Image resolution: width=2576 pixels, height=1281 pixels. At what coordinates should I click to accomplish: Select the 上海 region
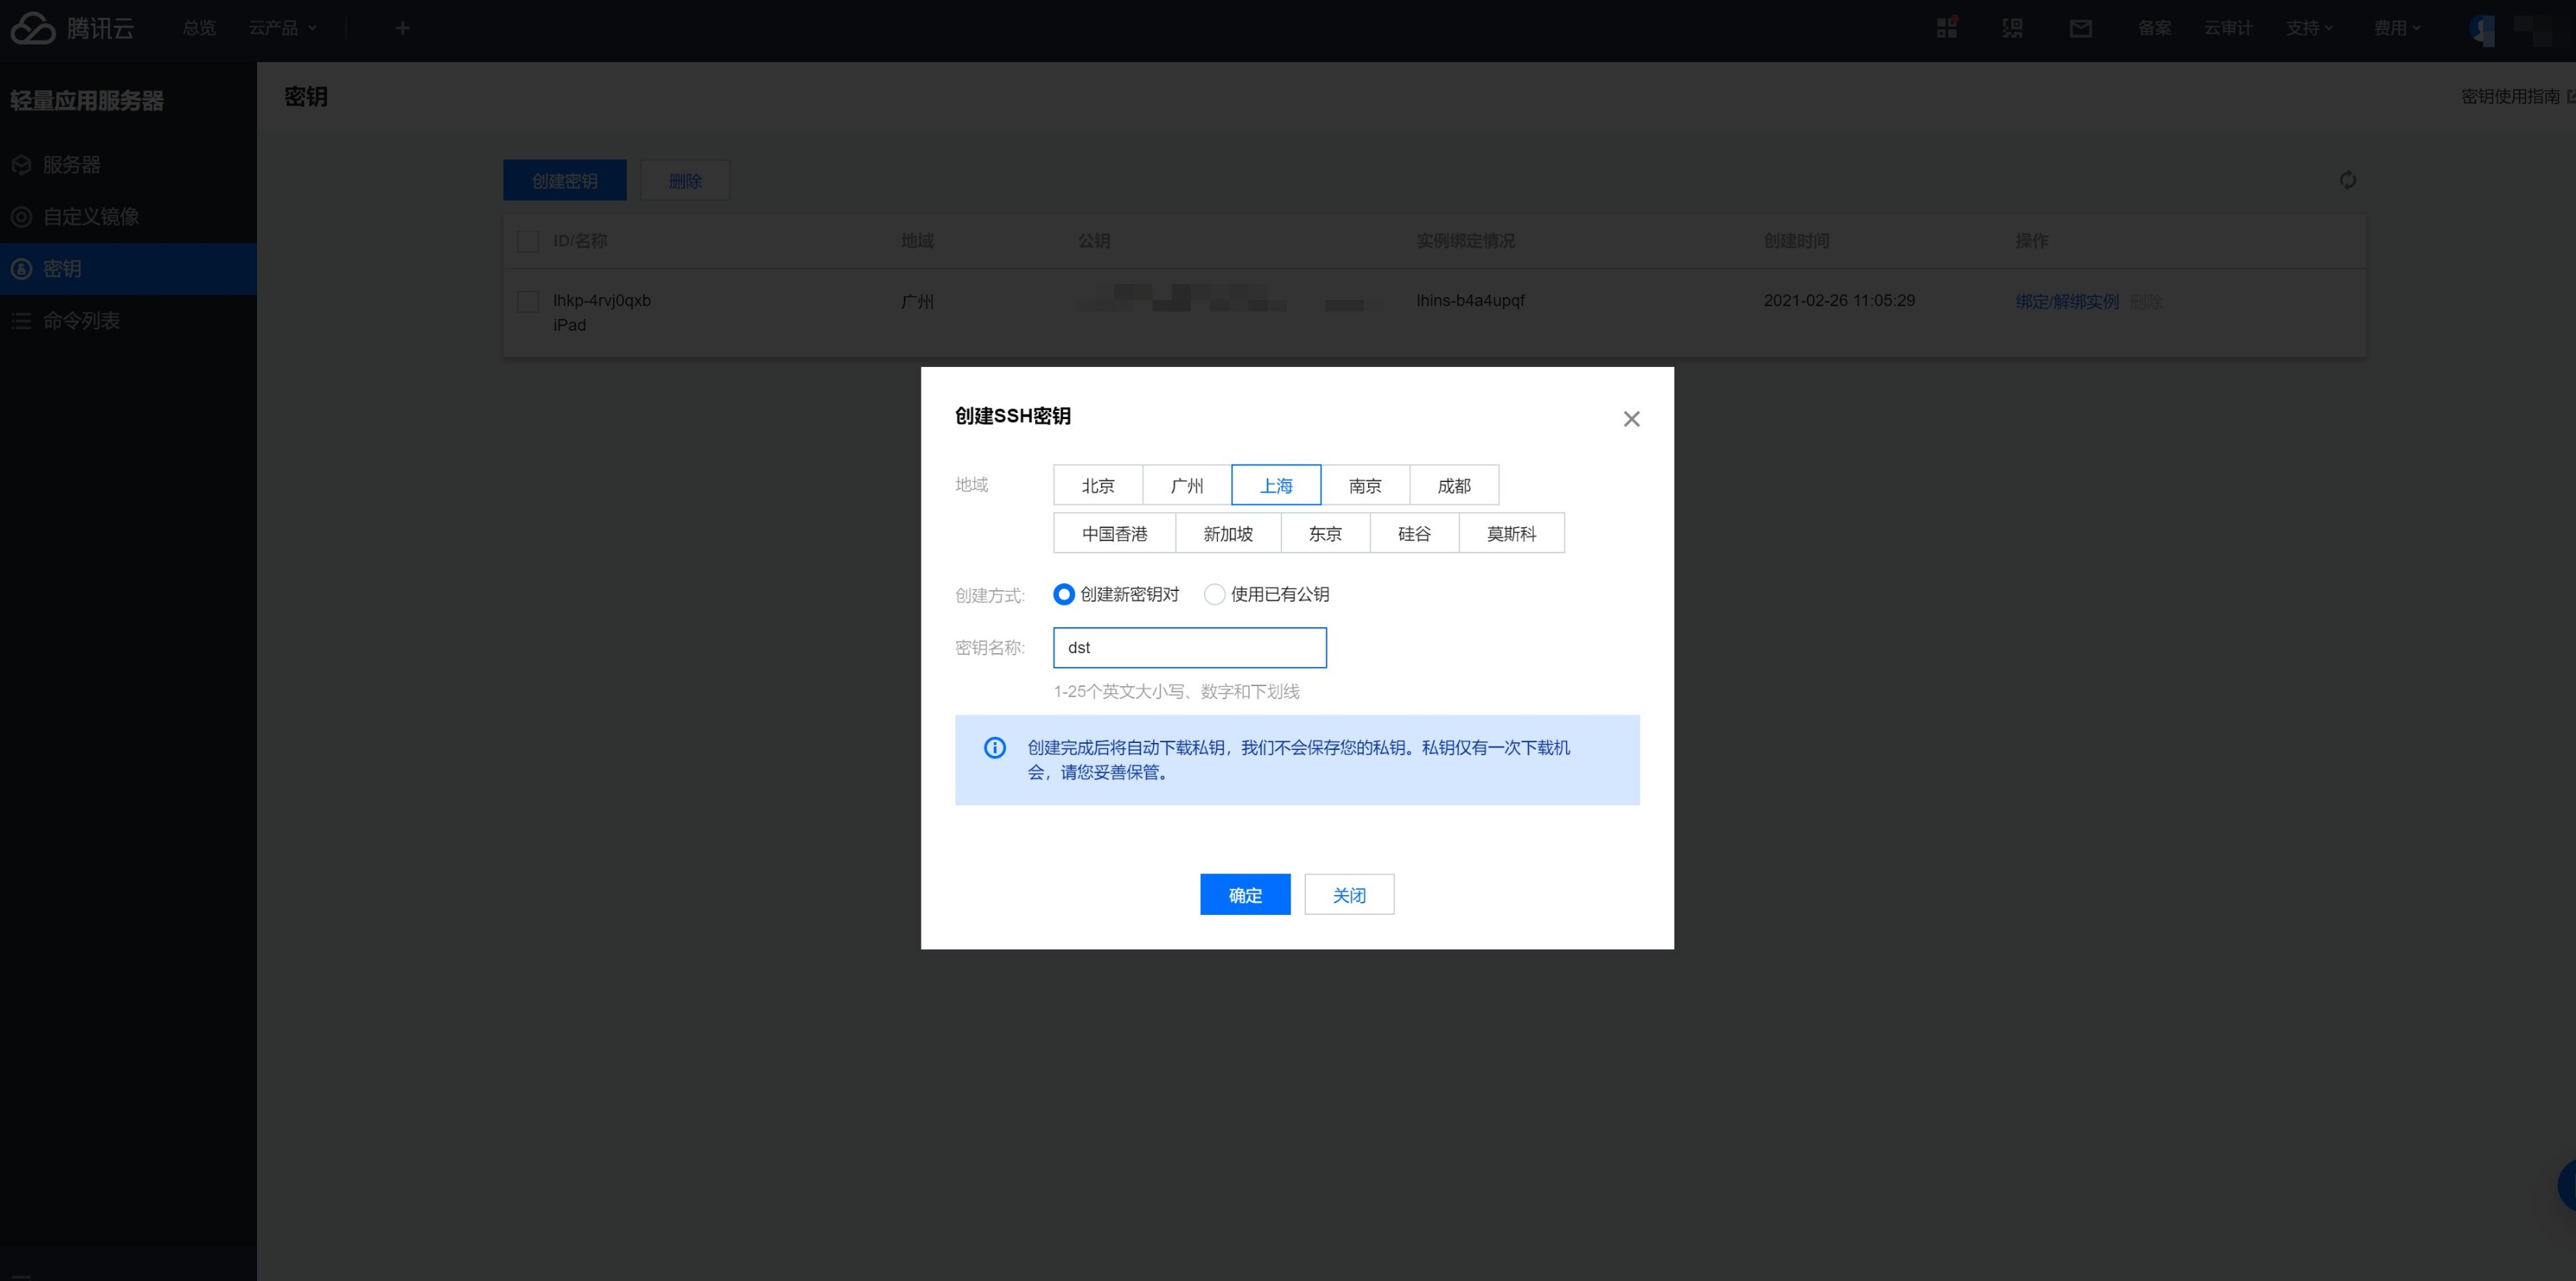click(x=1276, y=485)
